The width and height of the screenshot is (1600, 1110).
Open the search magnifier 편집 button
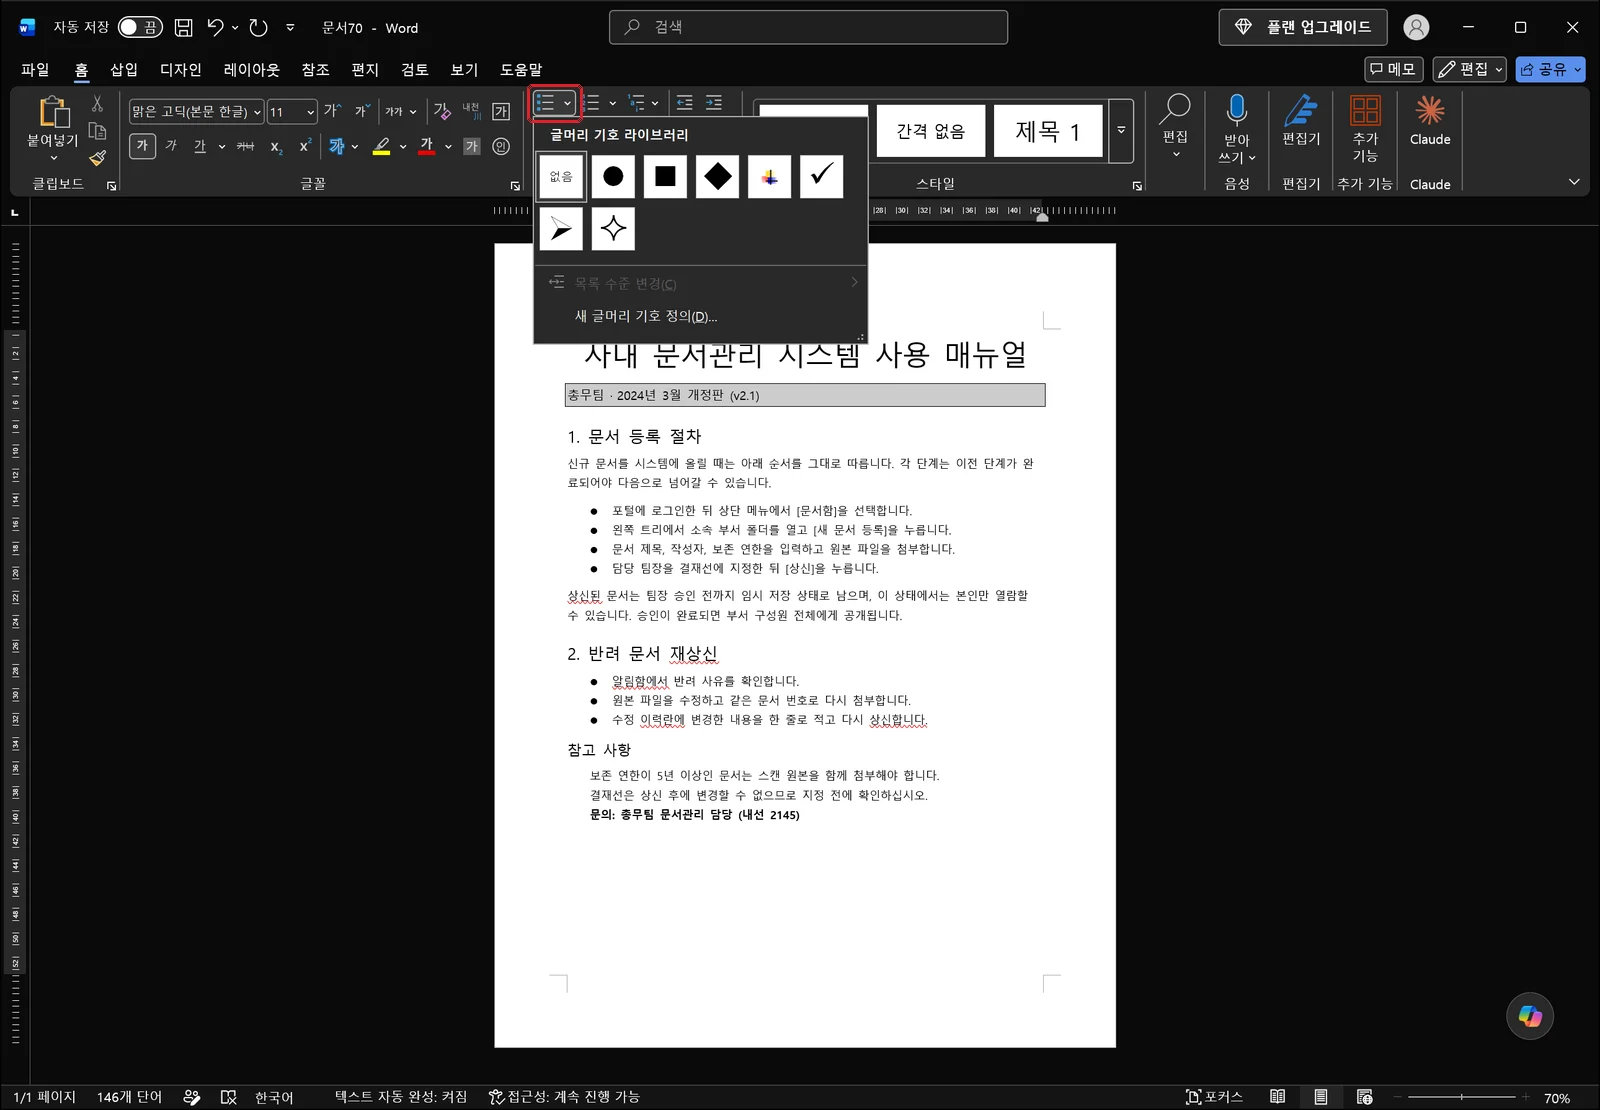[1175, 125]
